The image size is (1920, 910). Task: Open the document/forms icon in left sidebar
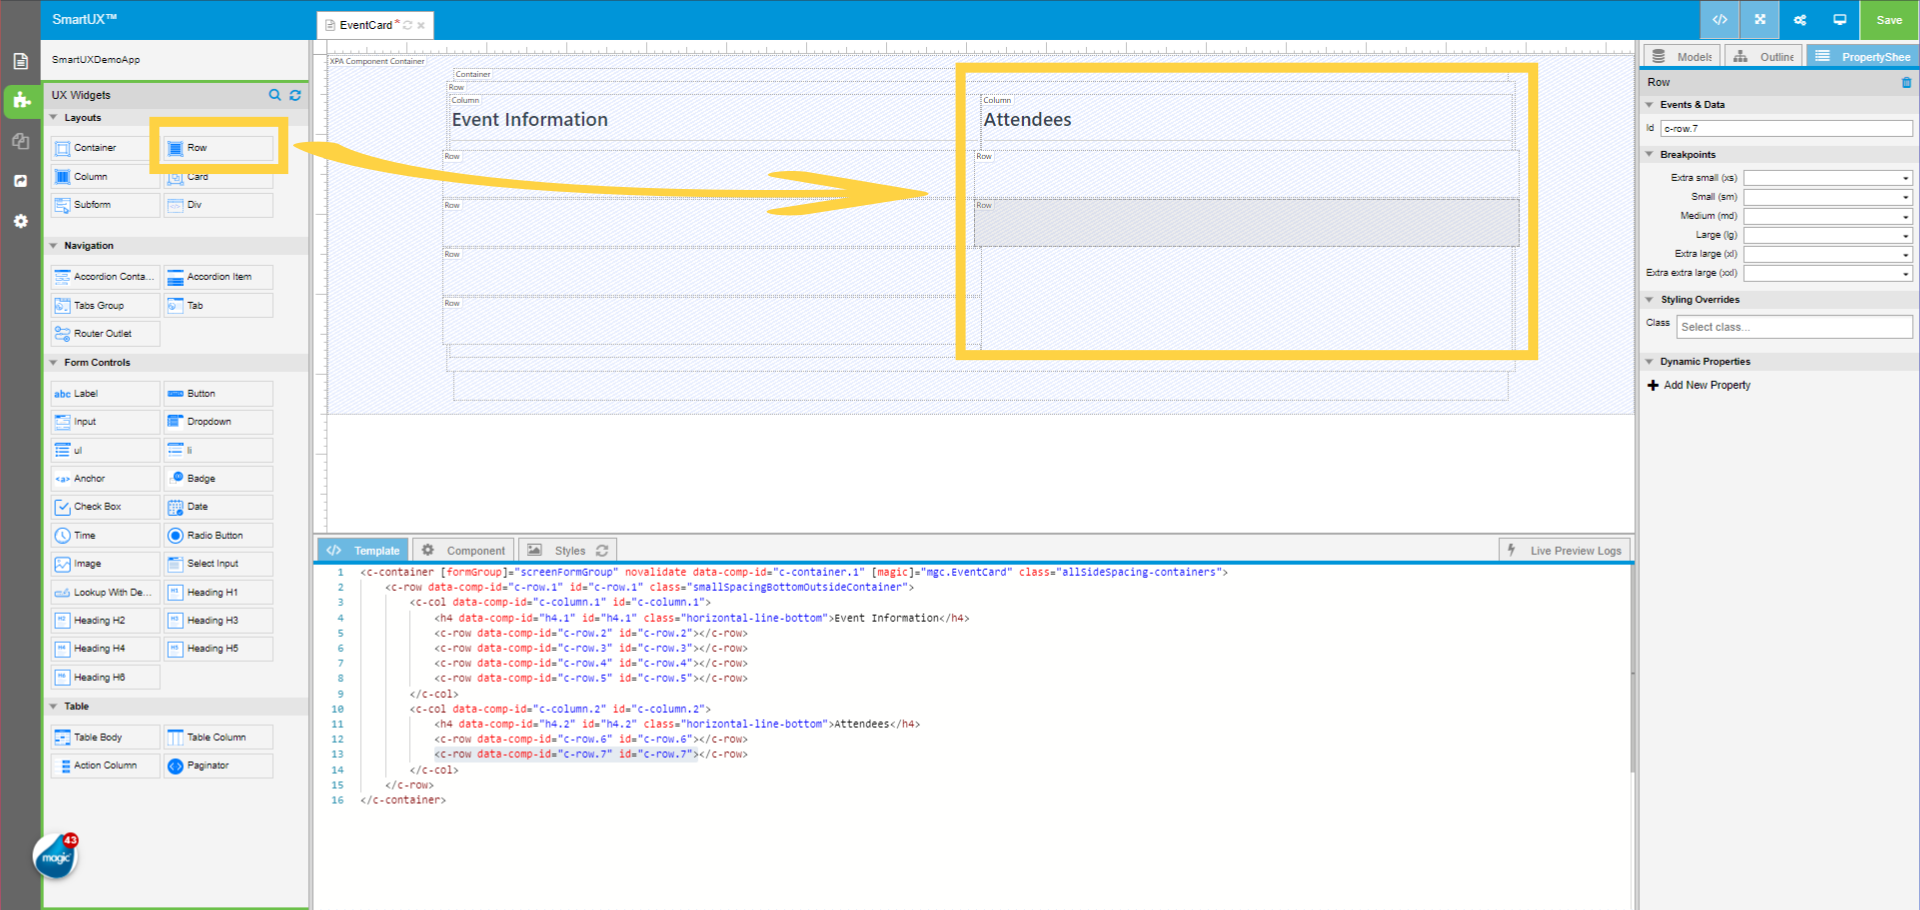point(20,60)
